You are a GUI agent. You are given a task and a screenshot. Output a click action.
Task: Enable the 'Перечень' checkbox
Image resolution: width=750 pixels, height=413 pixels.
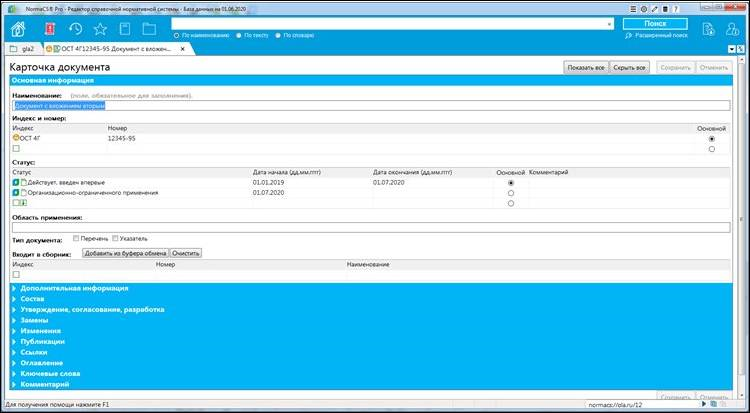click(76, 239)
